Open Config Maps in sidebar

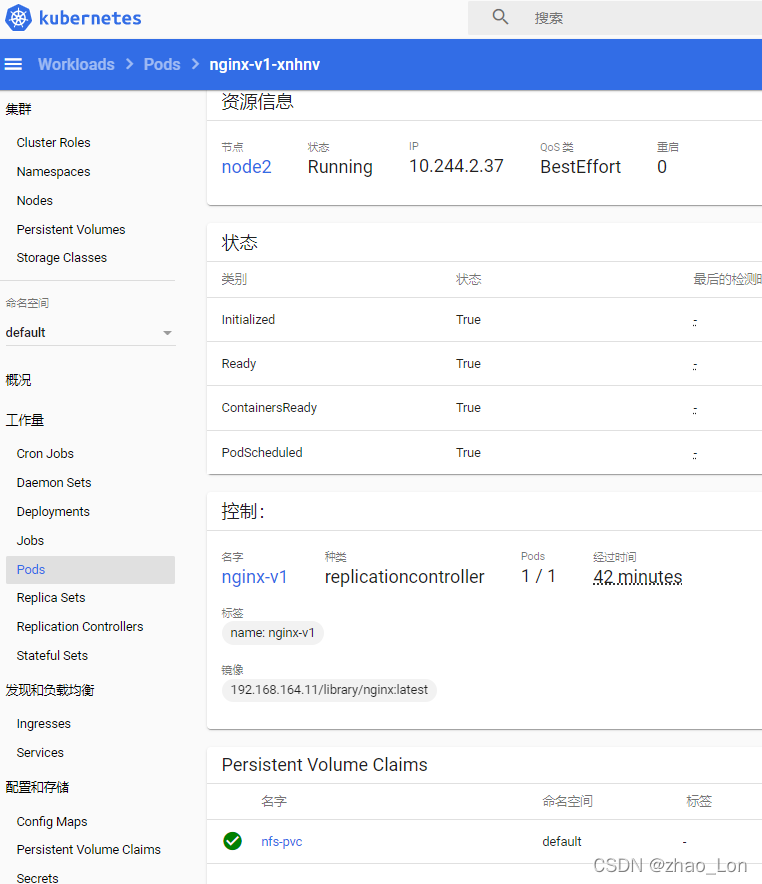click(52, 822)
